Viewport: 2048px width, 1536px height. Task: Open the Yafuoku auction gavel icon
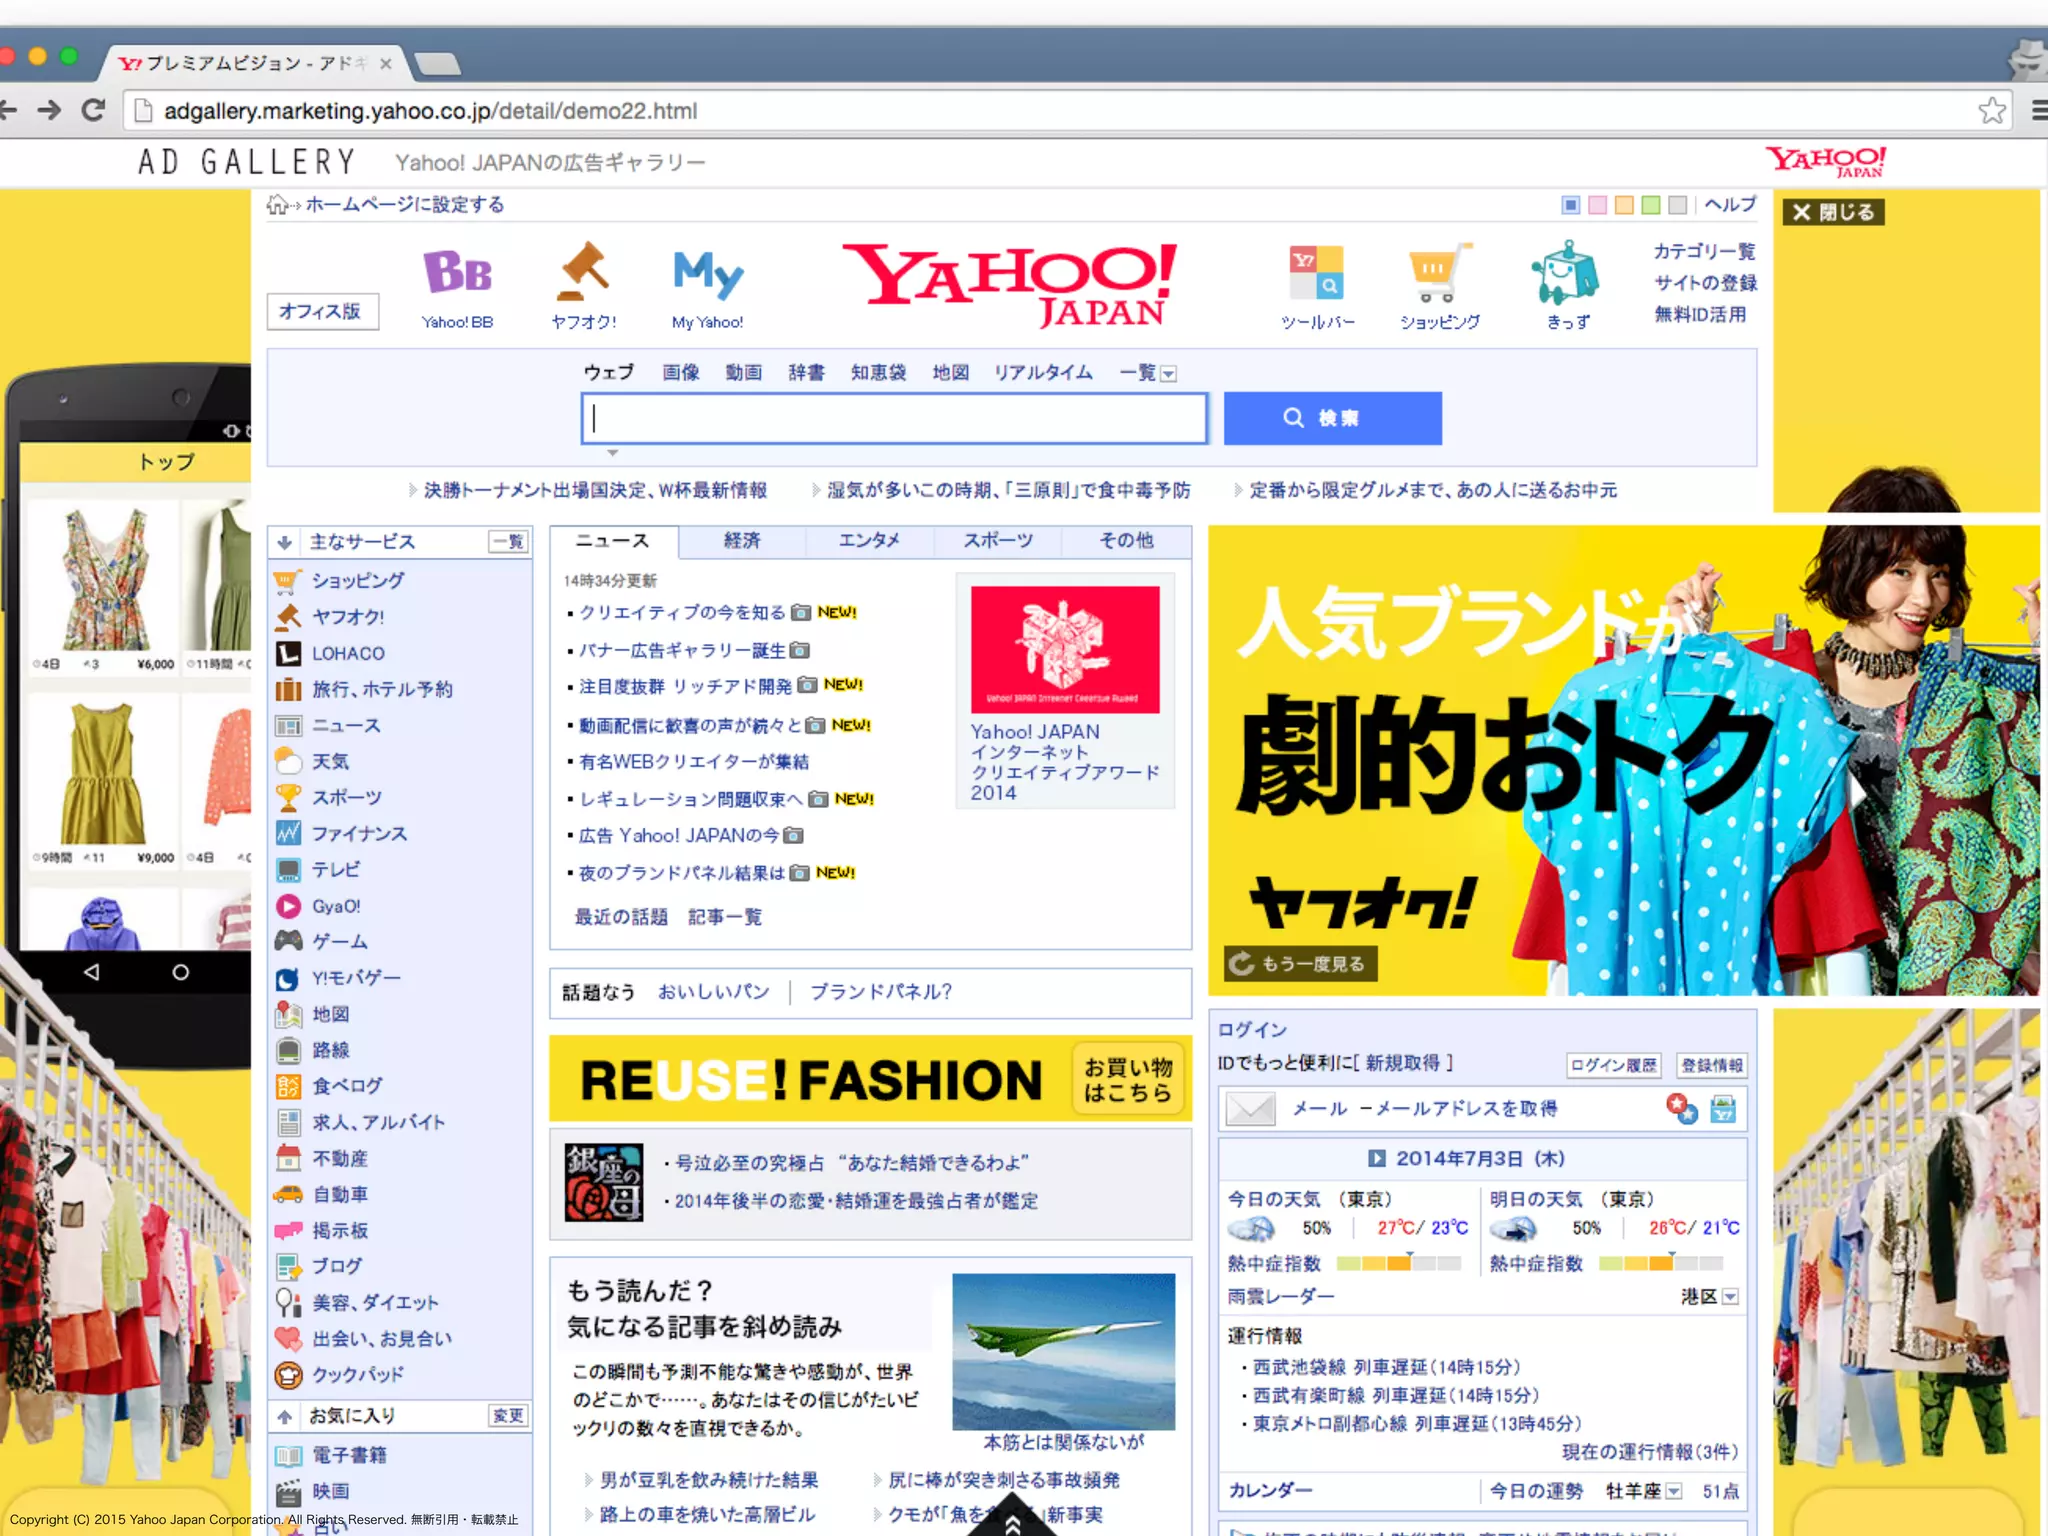(584, 271)
